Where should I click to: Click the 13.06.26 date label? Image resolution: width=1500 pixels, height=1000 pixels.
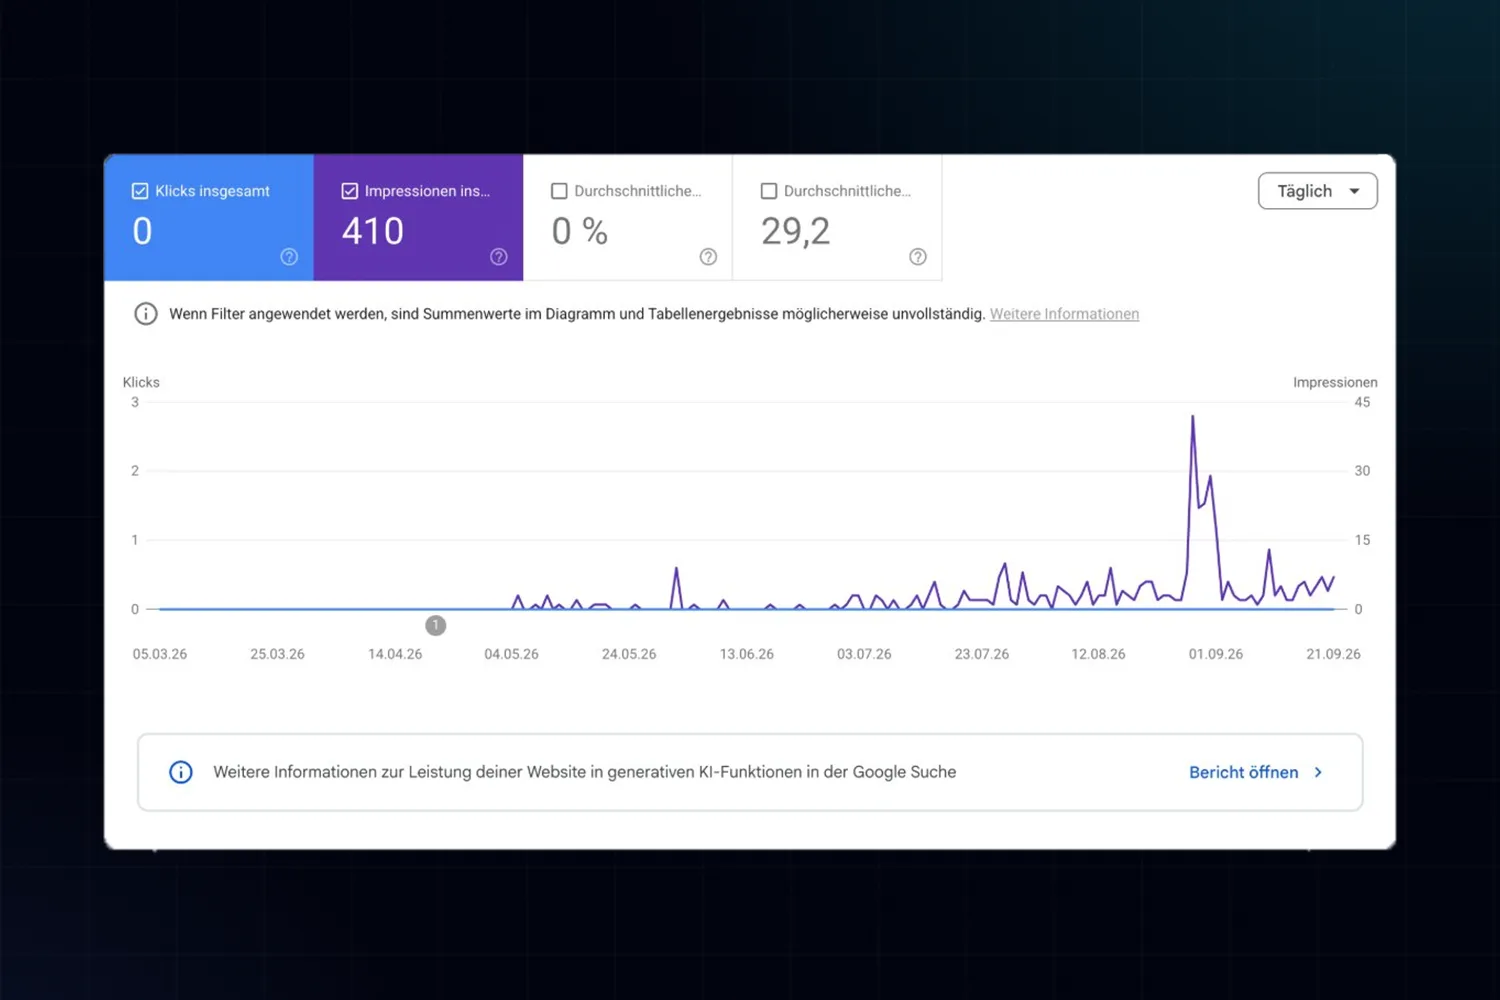(x=747, y=654)
